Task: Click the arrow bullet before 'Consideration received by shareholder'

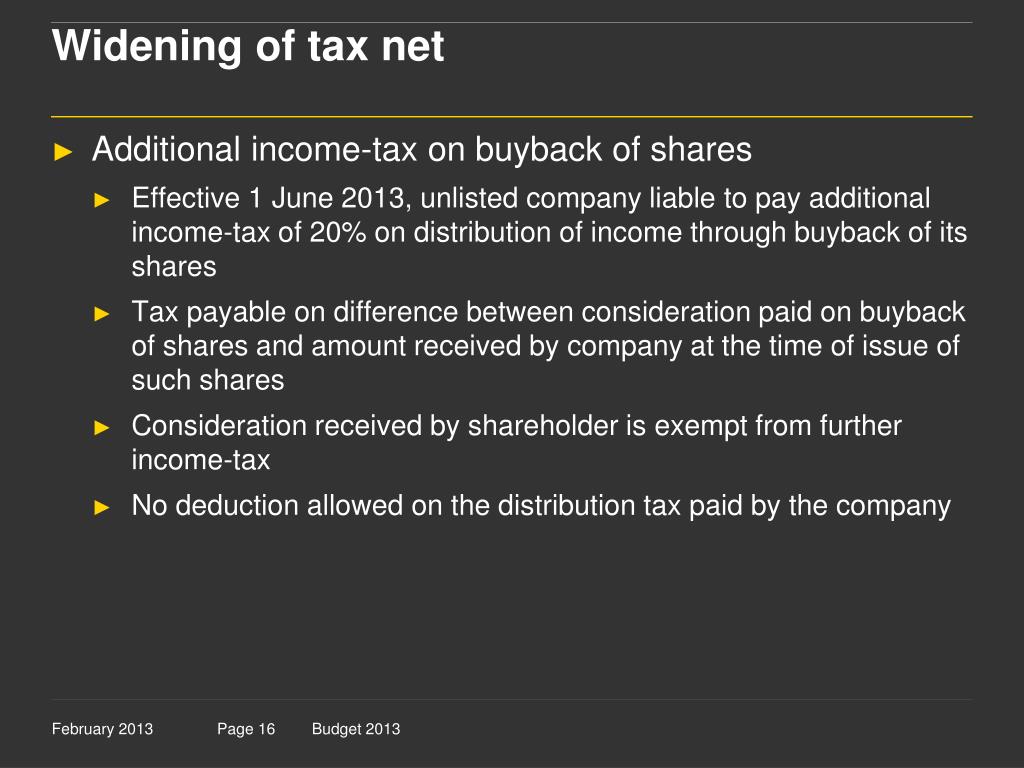Action: [102, 428]
